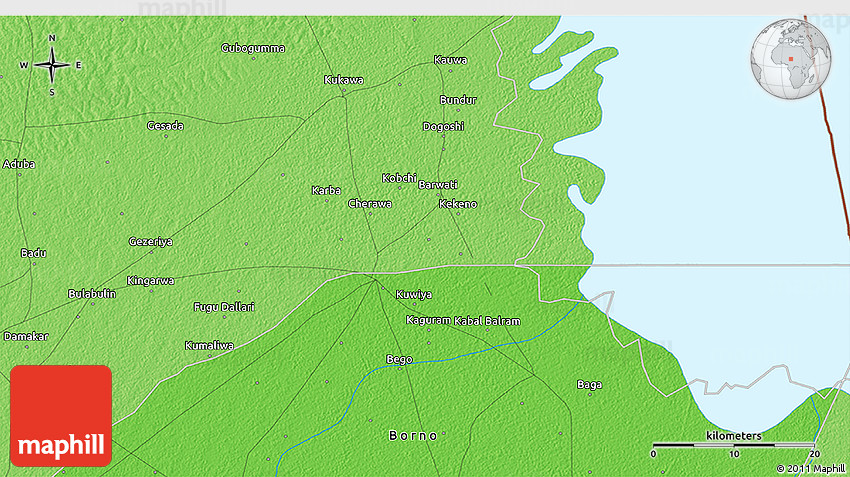Click the Borno region label
This screenshot has height=477, width=850.
[413, 436]
